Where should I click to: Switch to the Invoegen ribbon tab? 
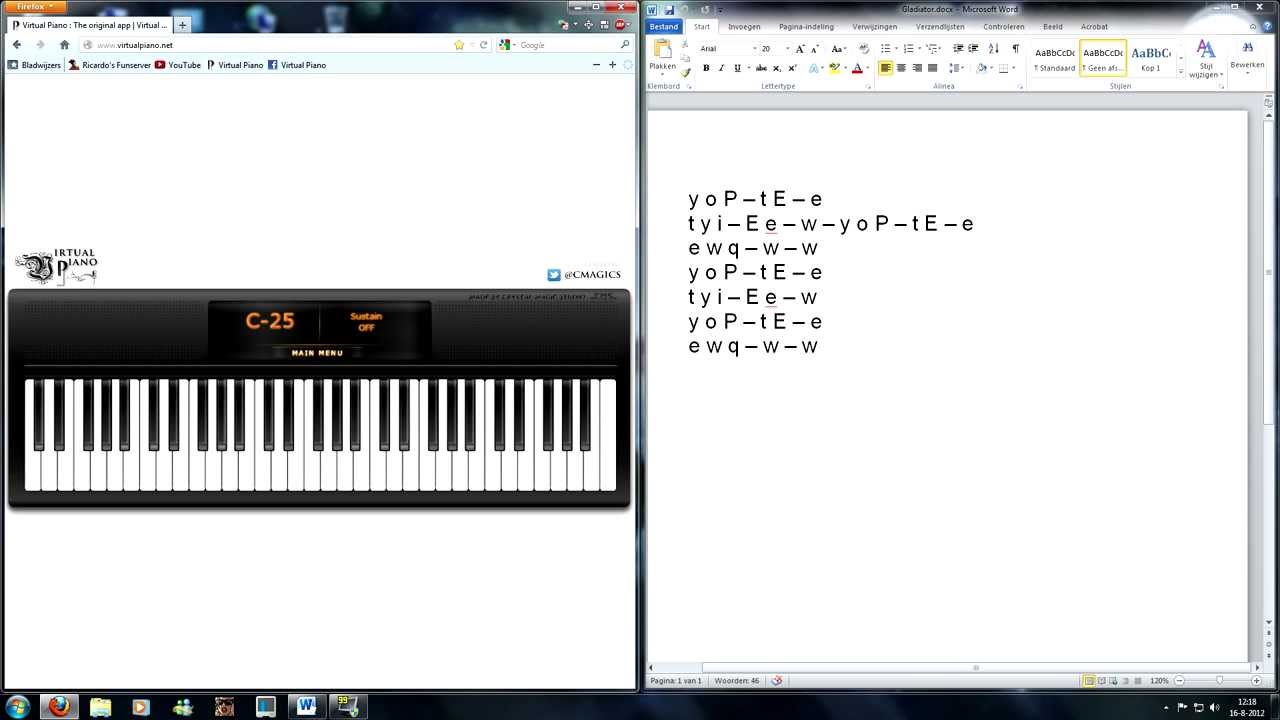(x=744, y=27)
